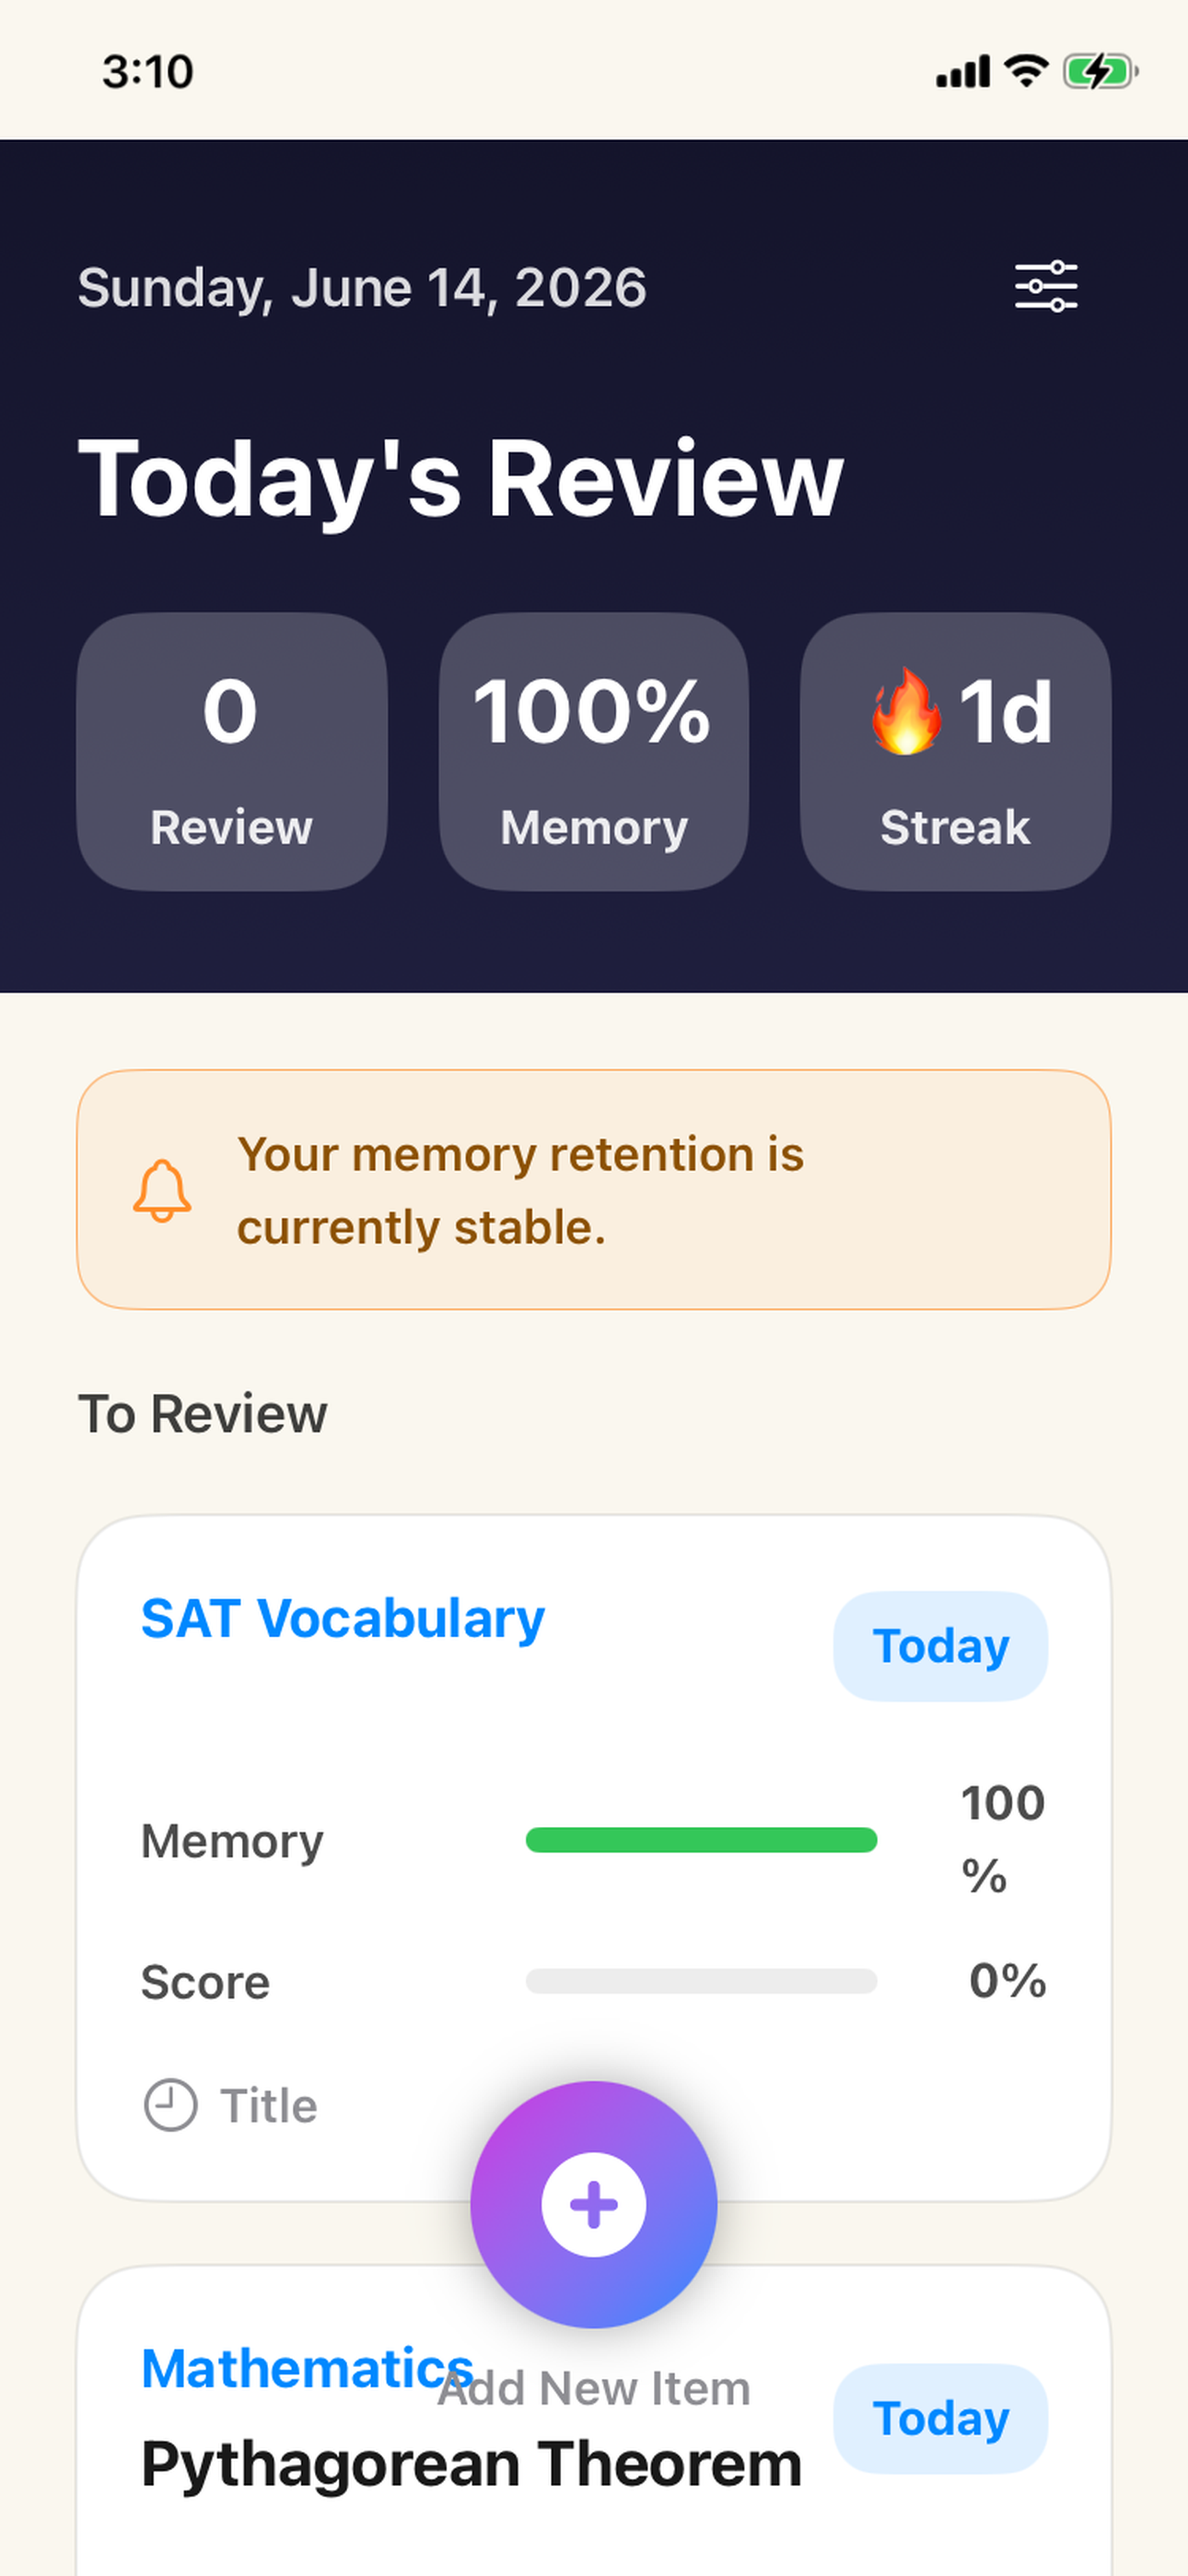
Task: Tap the battery charging status icon
Action: (x=1100, y=72)
